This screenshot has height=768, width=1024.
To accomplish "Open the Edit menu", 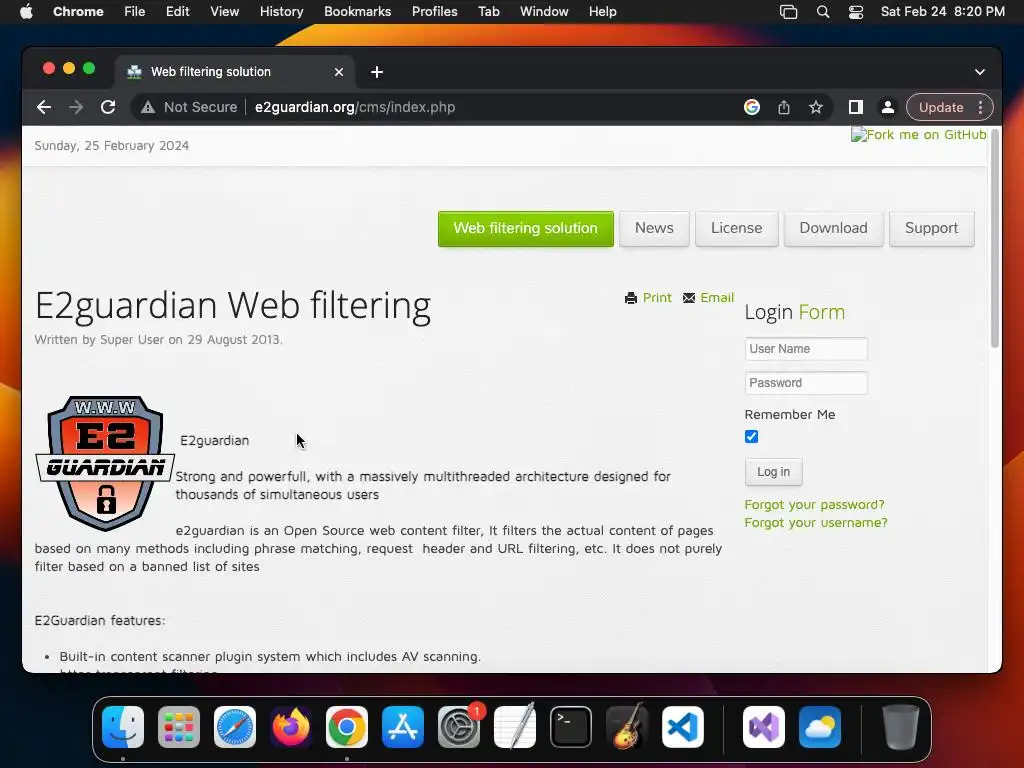I will click(x=177, y=12).
